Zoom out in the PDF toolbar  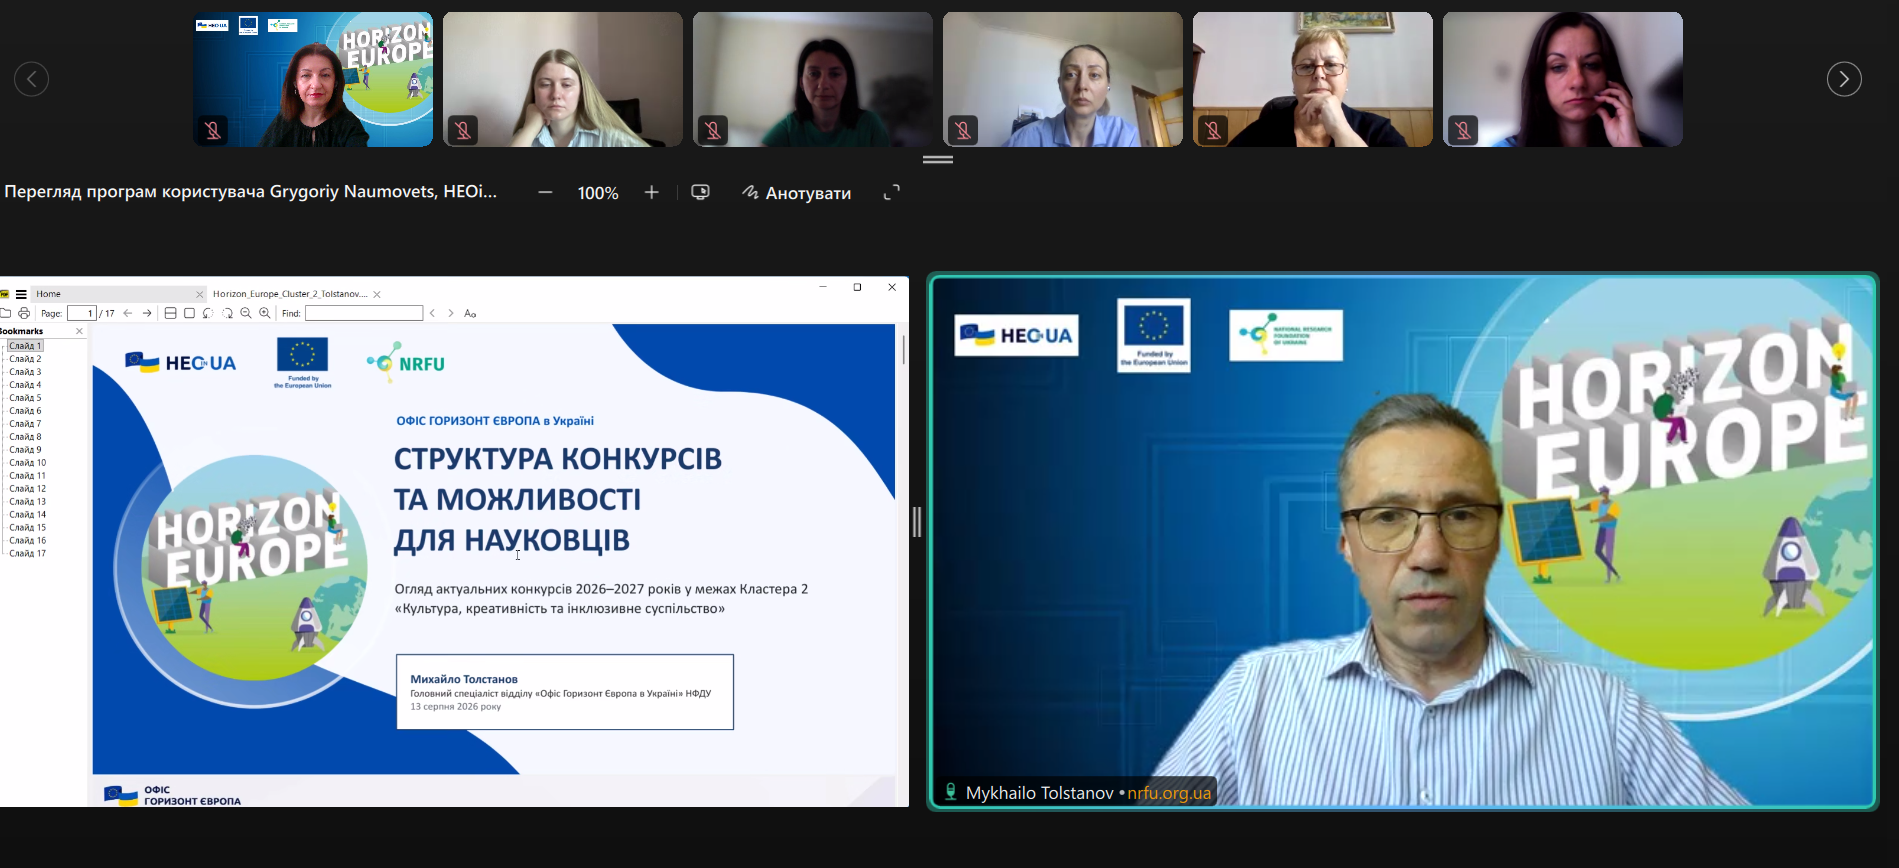[246, 313]
